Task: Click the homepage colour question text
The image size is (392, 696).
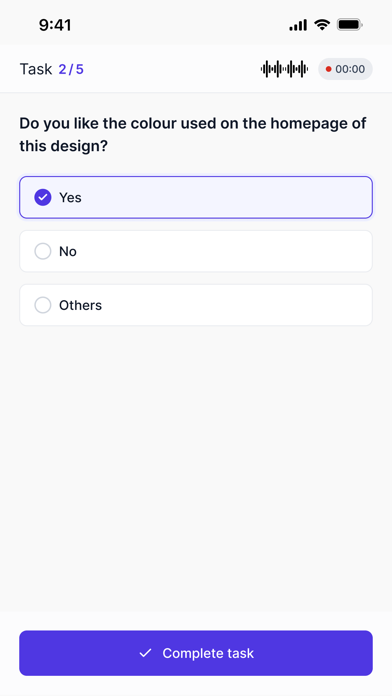Action: click(x=193, y=134)
